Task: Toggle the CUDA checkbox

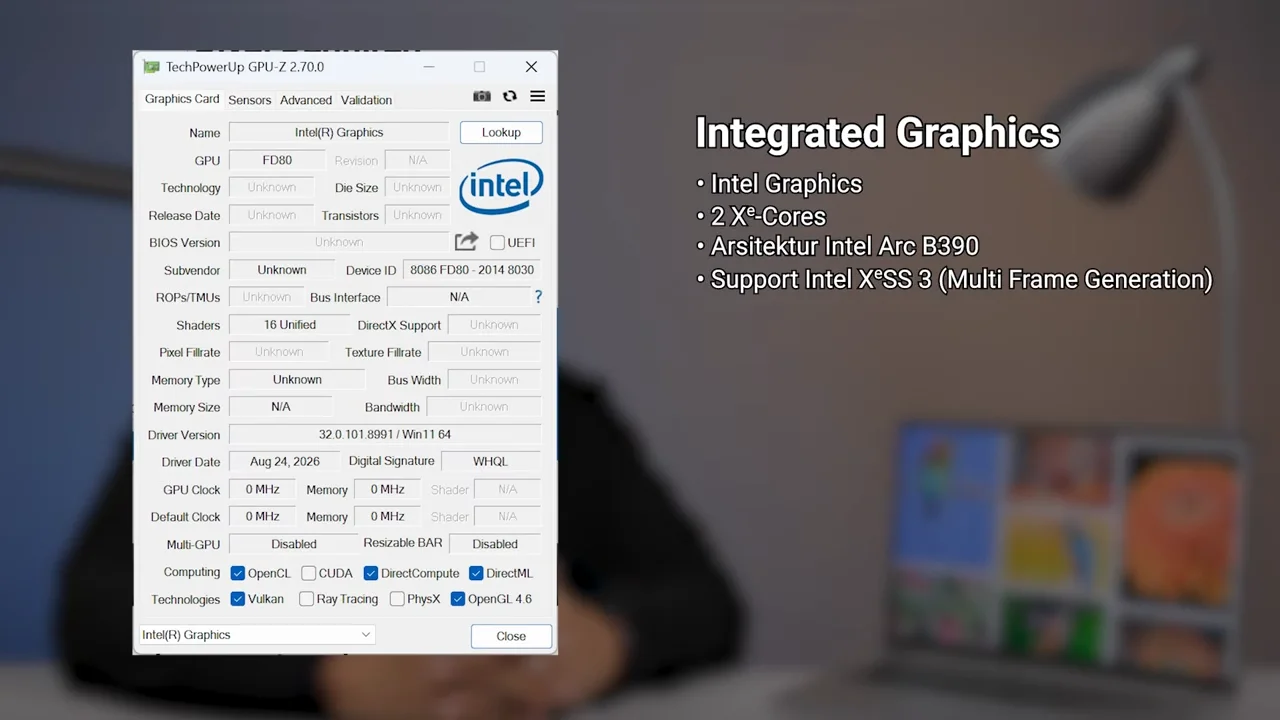Action: click(309, 573)
